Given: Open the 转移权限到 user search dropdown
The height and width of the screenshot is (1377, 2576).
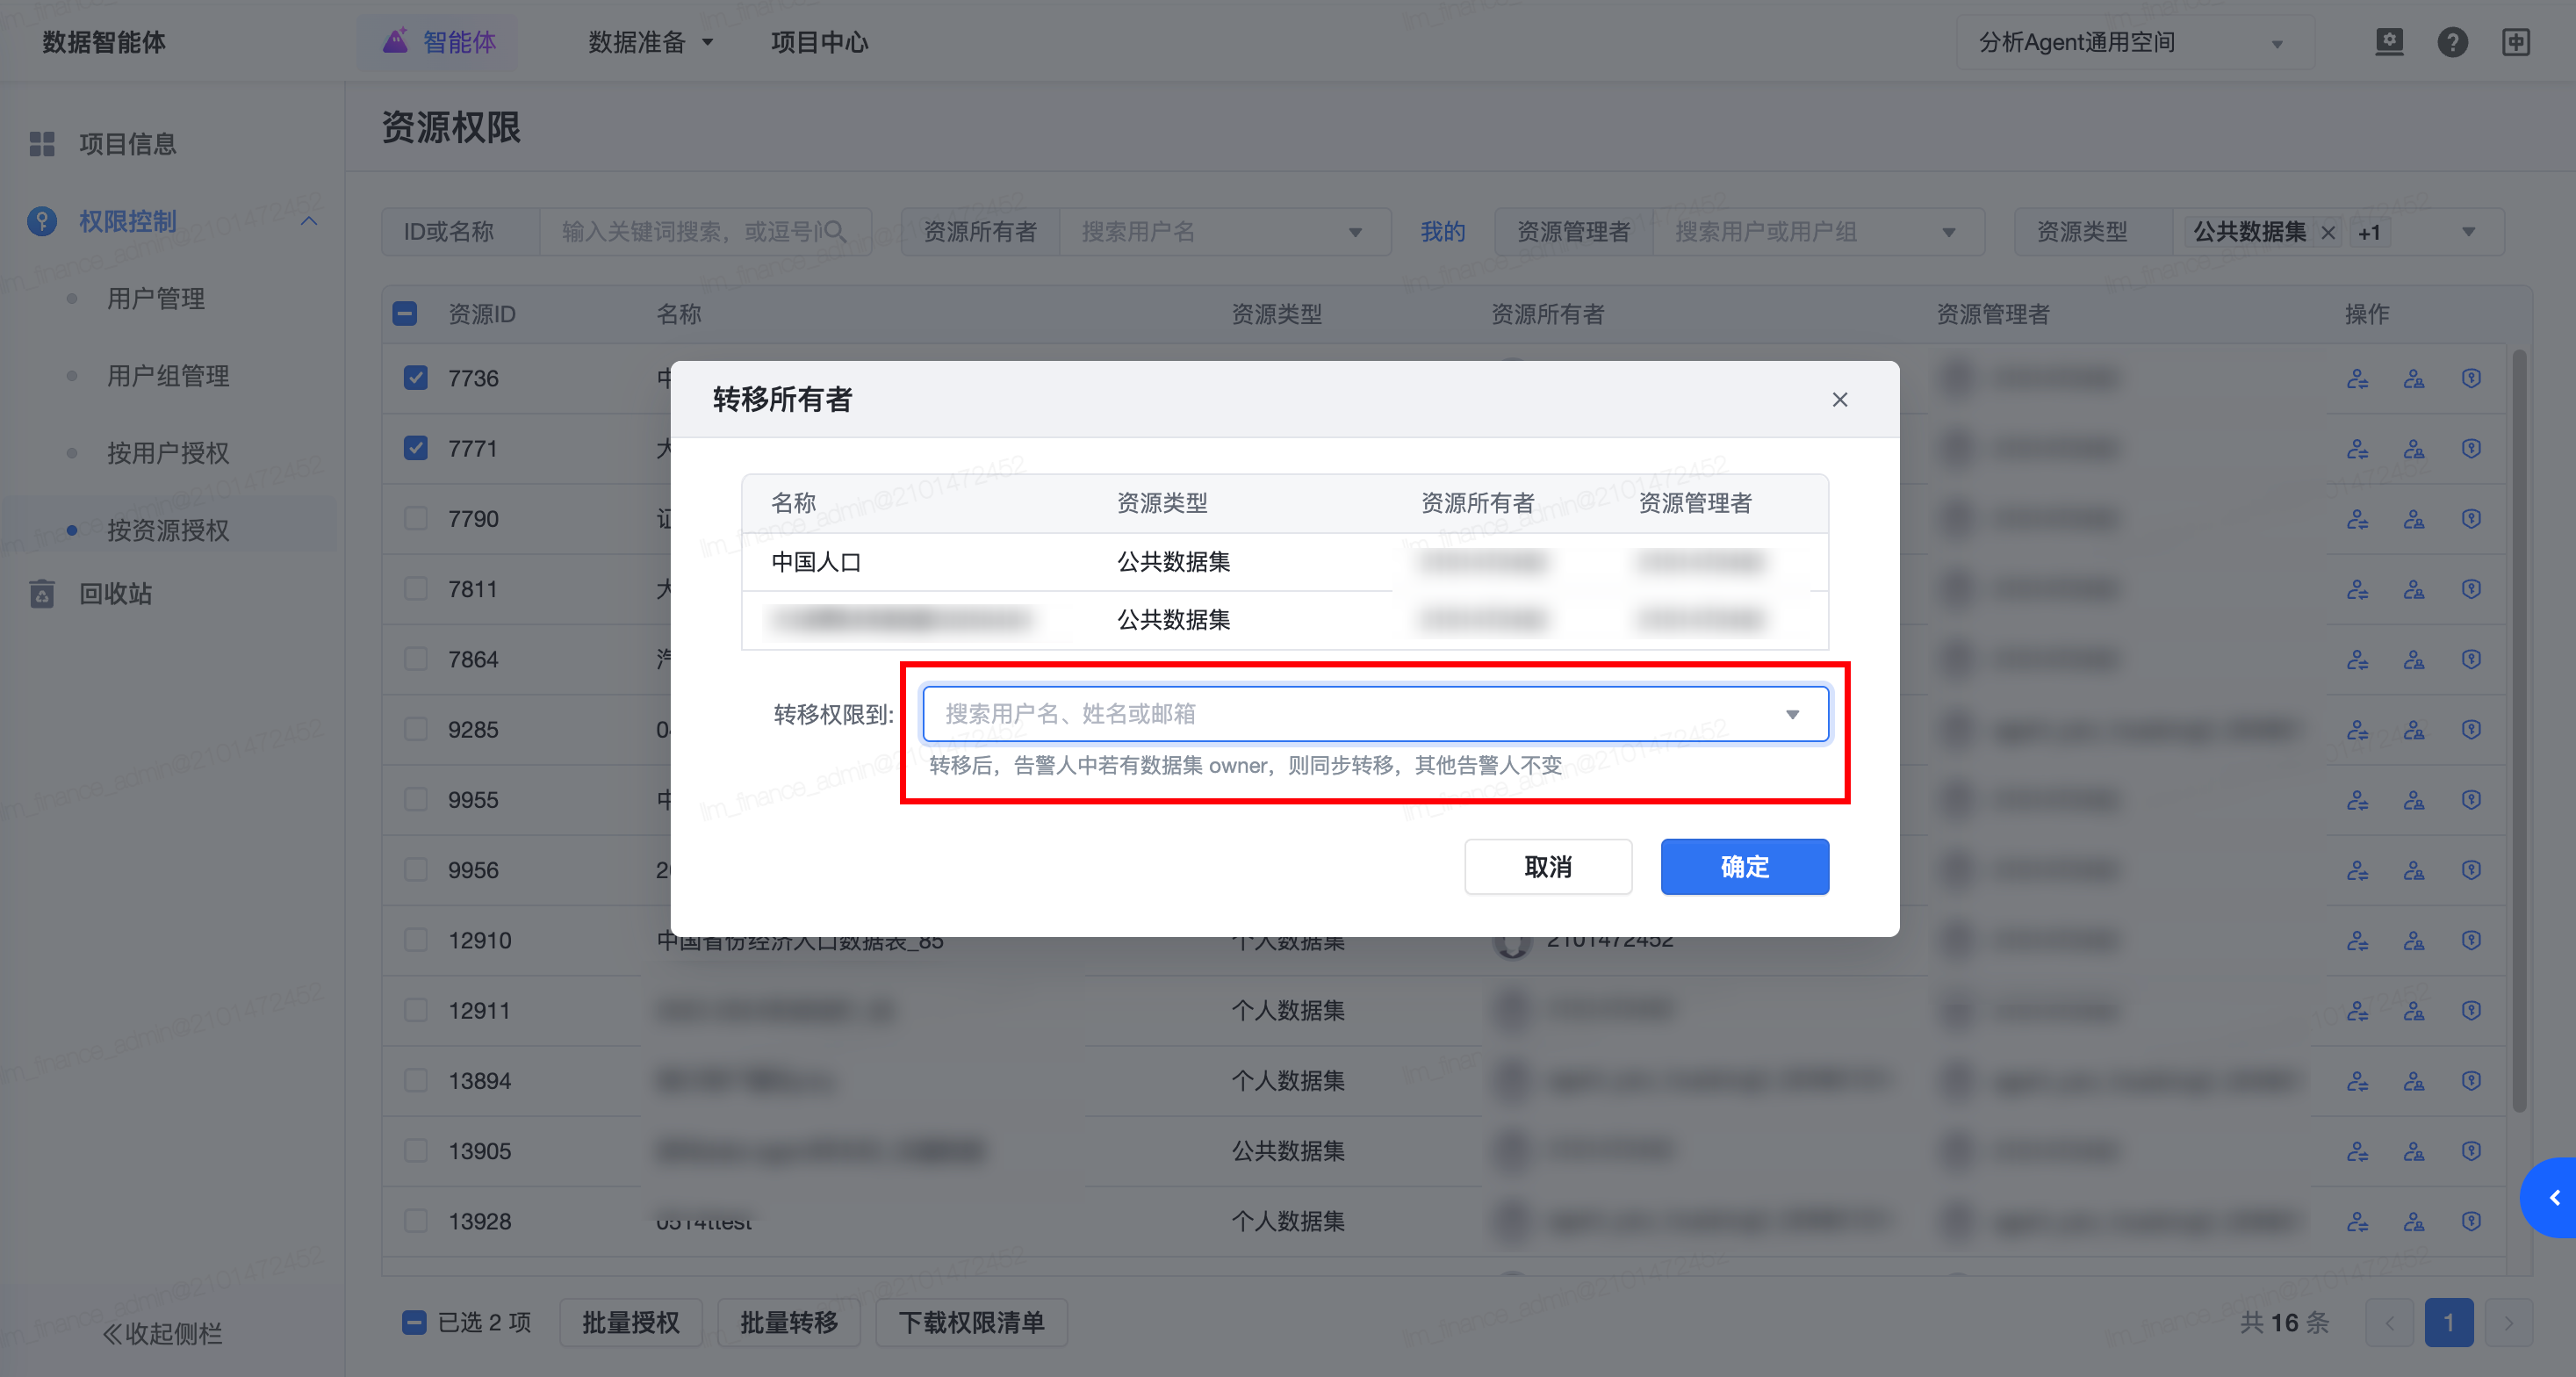Looking at the screenshot, I should pos(1375,714).
